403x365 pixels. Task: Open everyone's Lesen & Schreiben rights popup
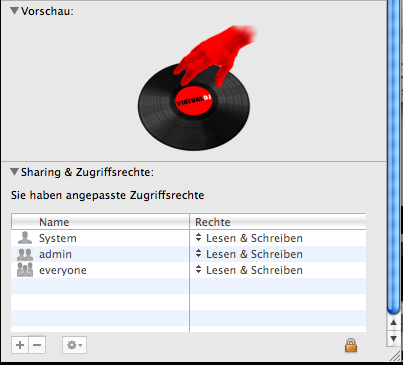point(249,270)
